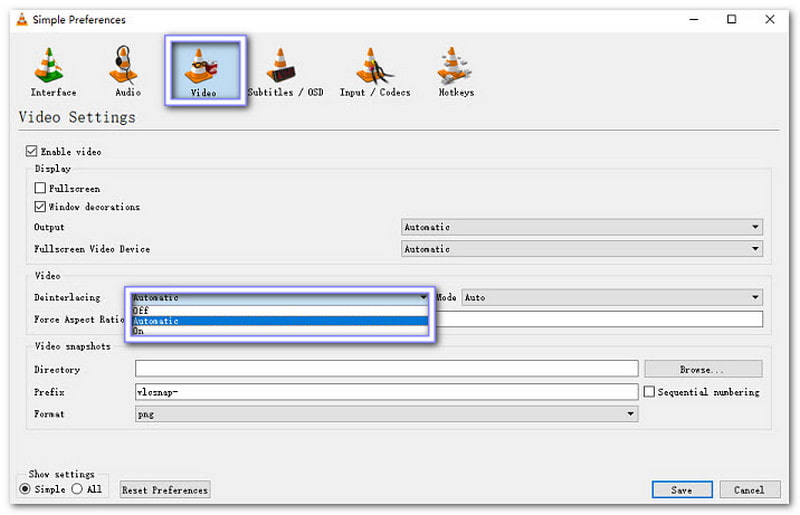Open the snapshot Format dropdown
Image resolution: width=800 pixels, height=515 pixels.
386,413
